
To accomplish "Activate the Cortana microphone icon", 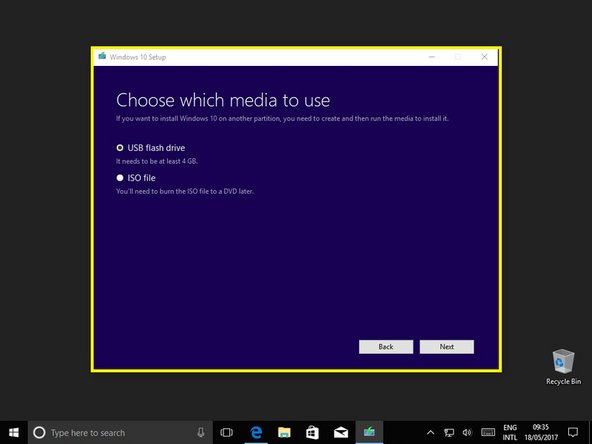I will (201, 432).
